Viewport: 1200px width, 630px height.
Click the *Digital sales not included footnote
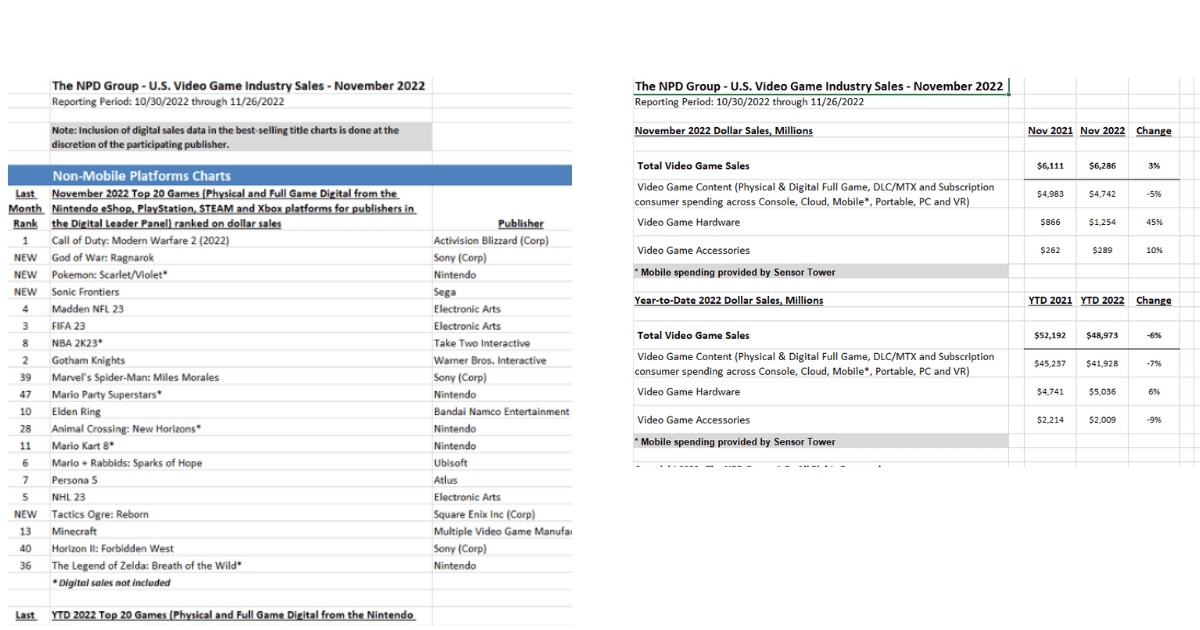[111, 582]
